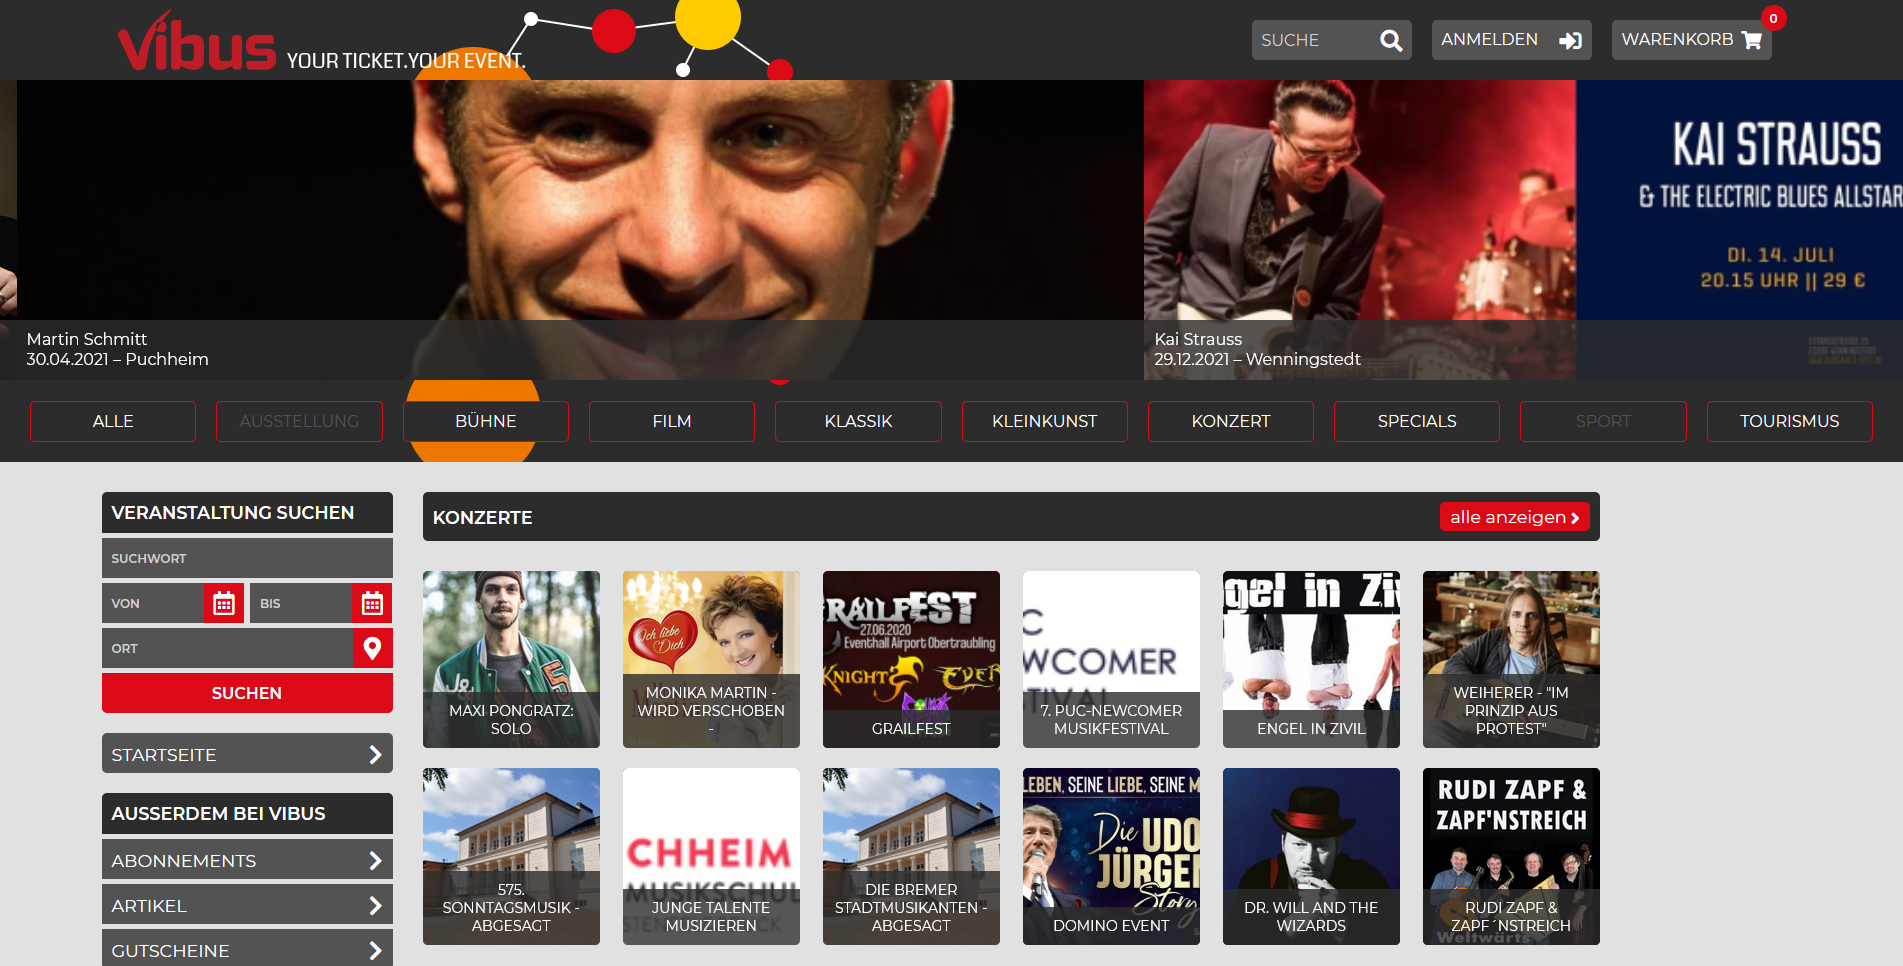Viewport: 1903px width, 966px height.
Task: Select the AUSSTELLUNG category tab
Action: coord(299,421)
